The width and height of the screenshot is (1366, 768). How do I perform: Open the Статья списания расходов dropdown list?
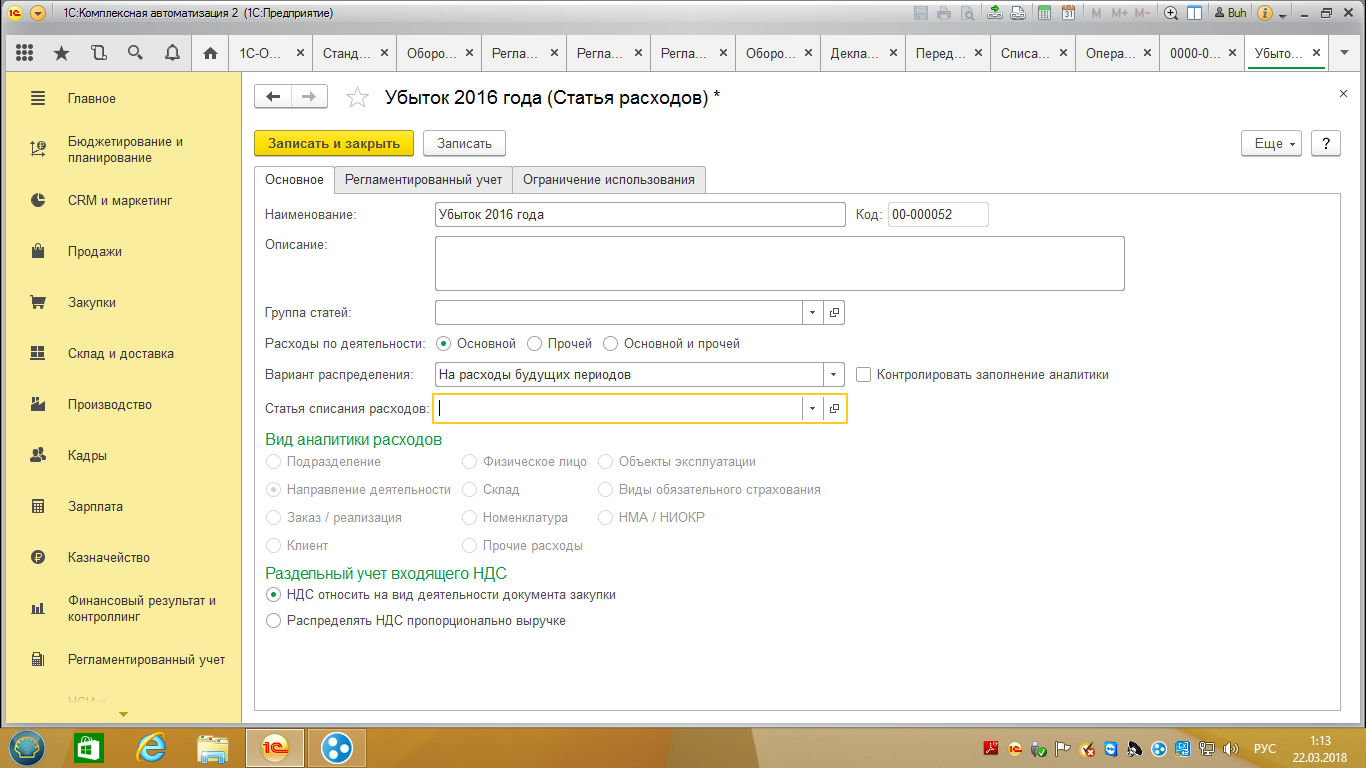[812, 409]
